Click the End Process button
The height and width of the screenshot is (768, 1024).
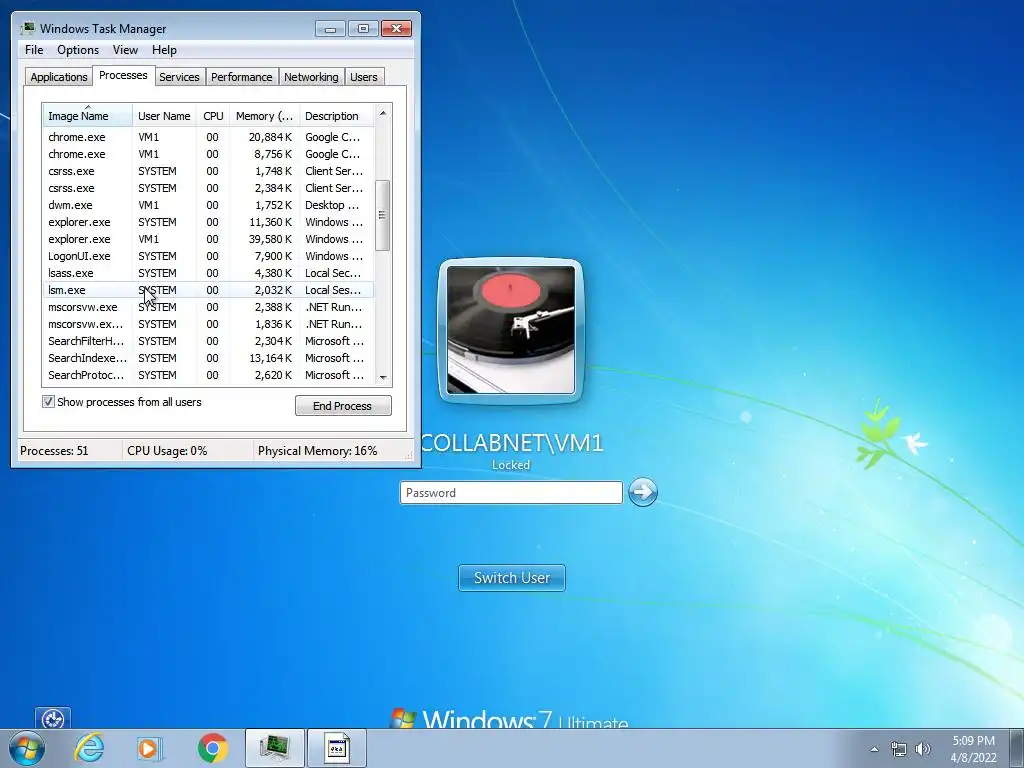[x=343, y=406]
